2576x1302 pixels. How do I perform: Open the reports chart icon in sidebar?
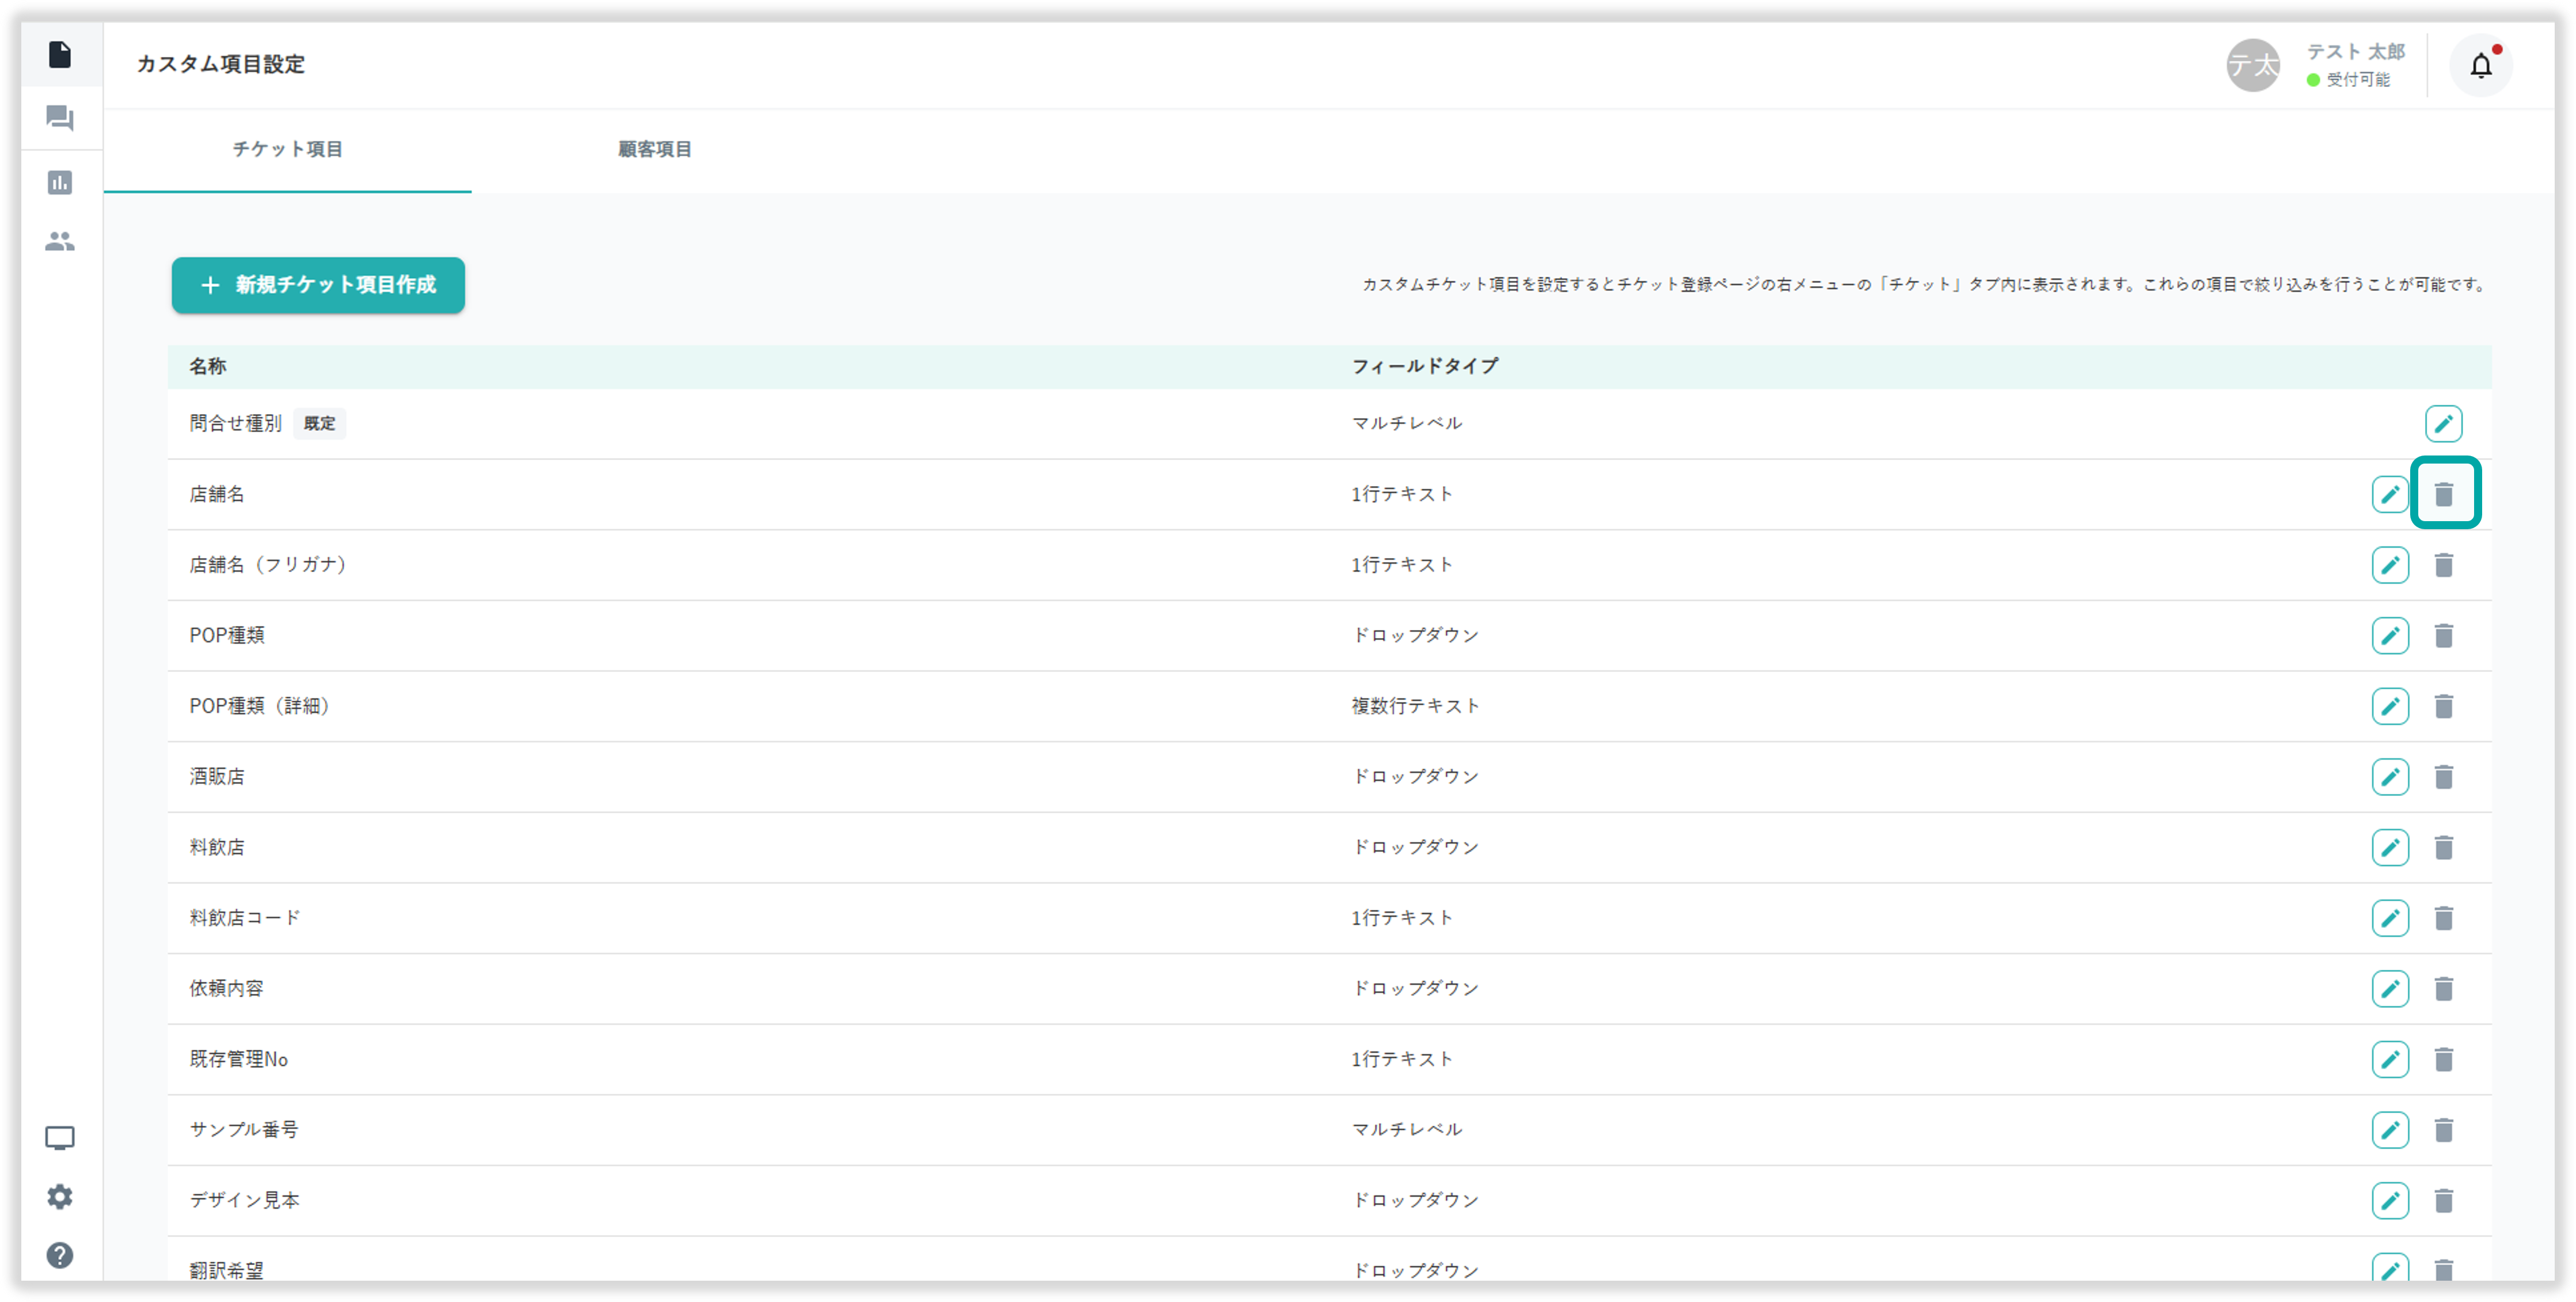coord(60,182)
